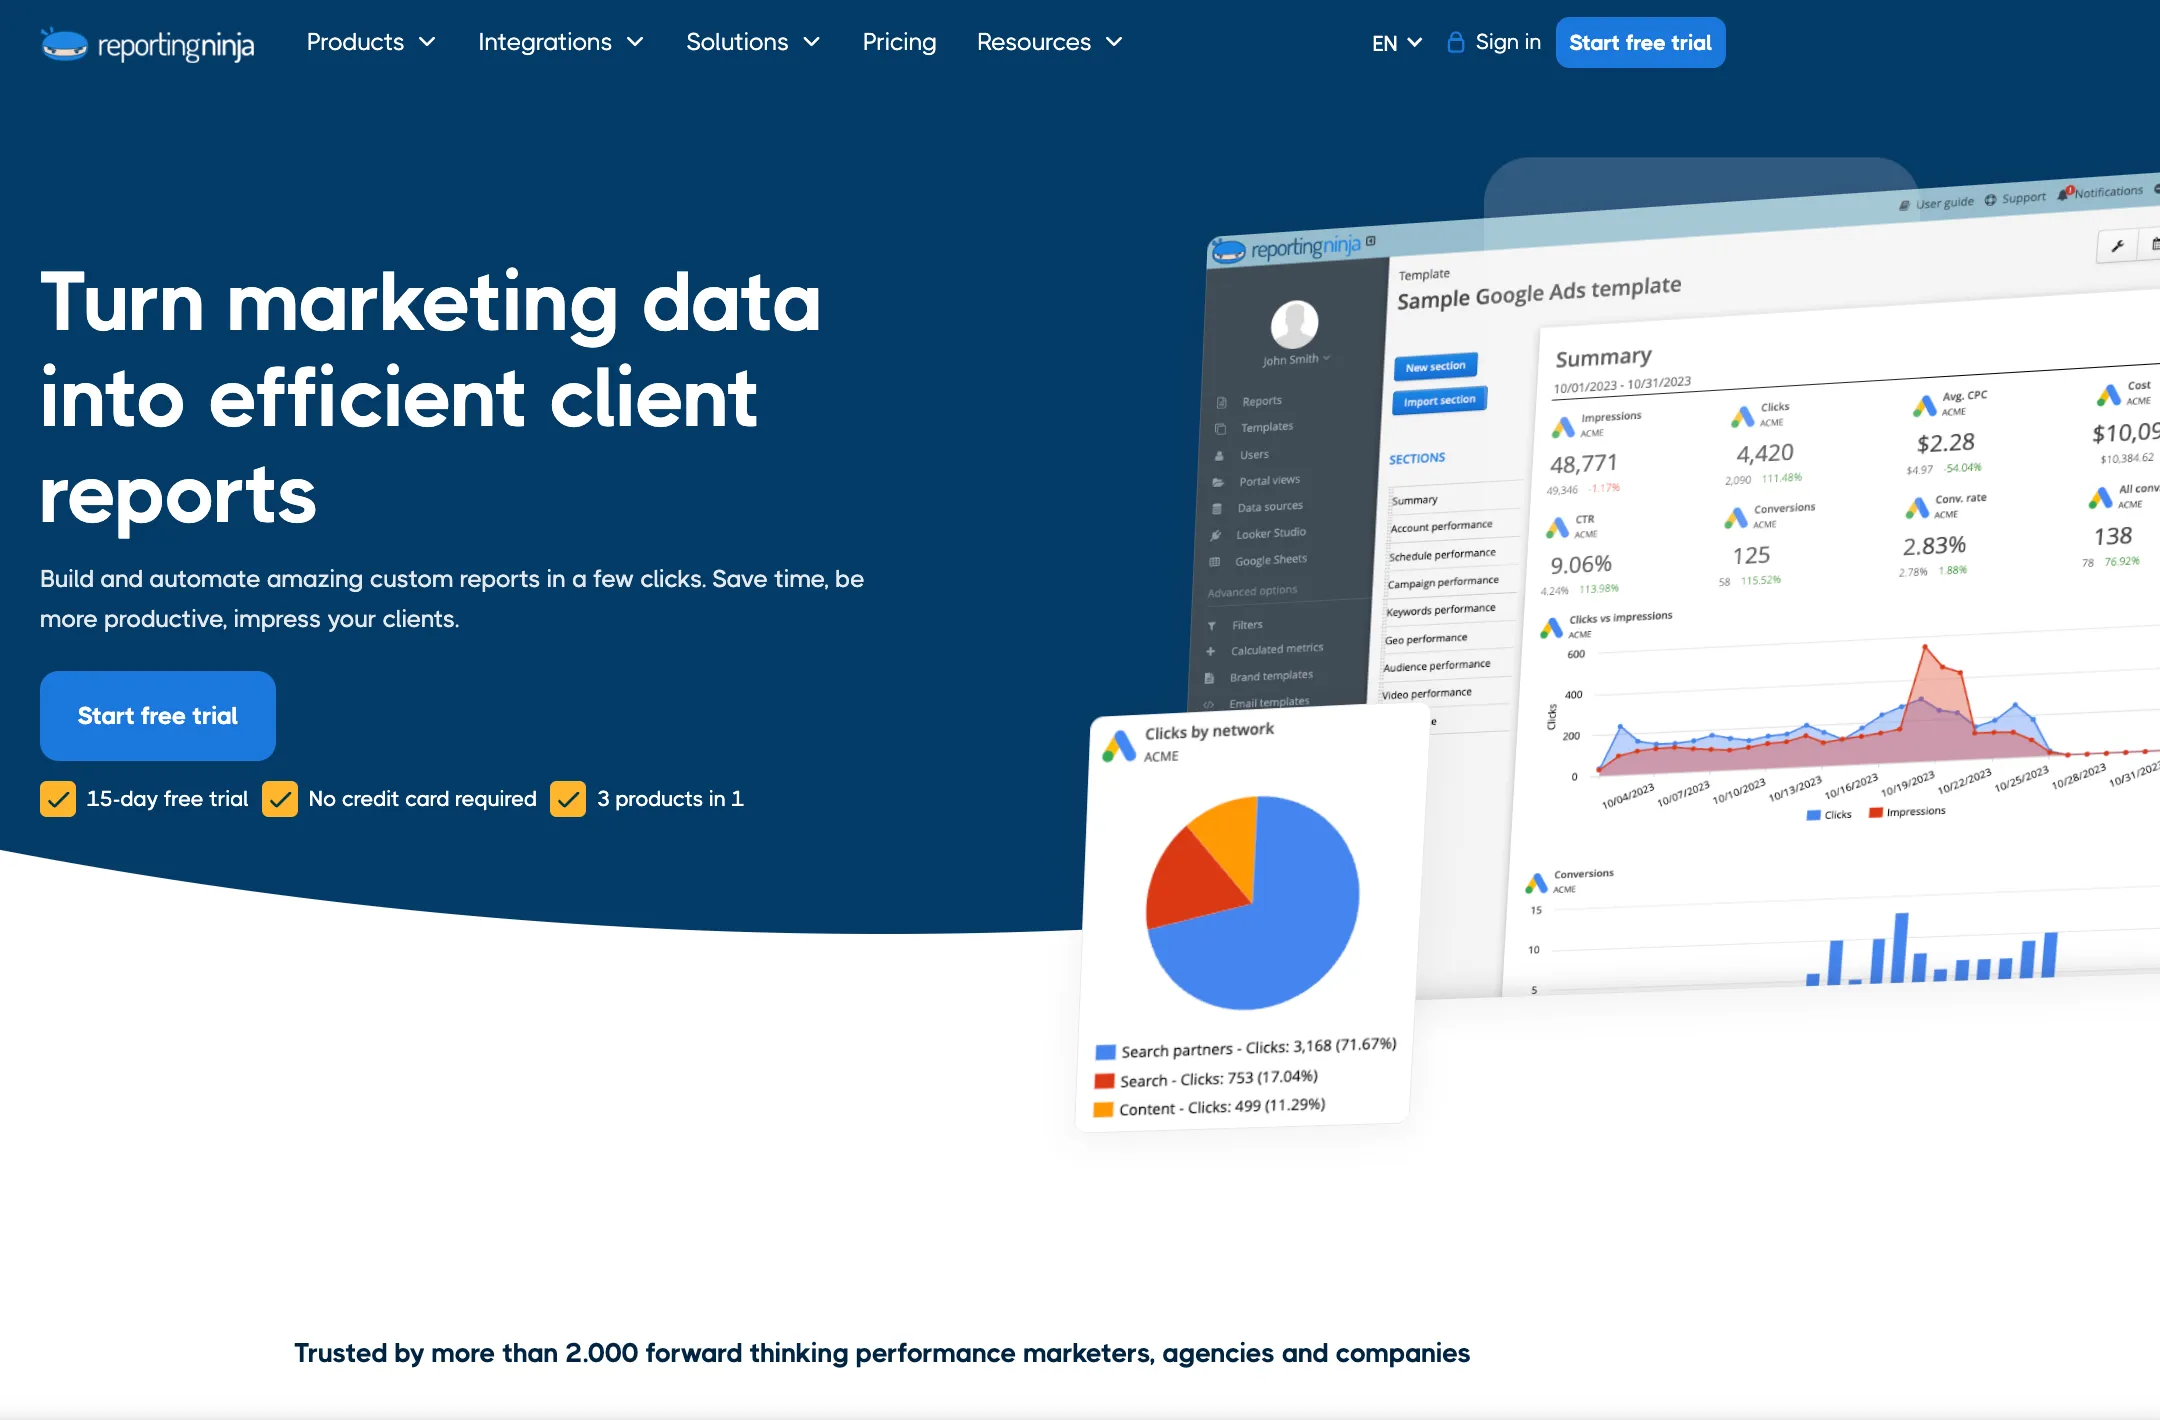Click the Sign in link
2160x1420 pixels.
click(x=1507, y=42)
